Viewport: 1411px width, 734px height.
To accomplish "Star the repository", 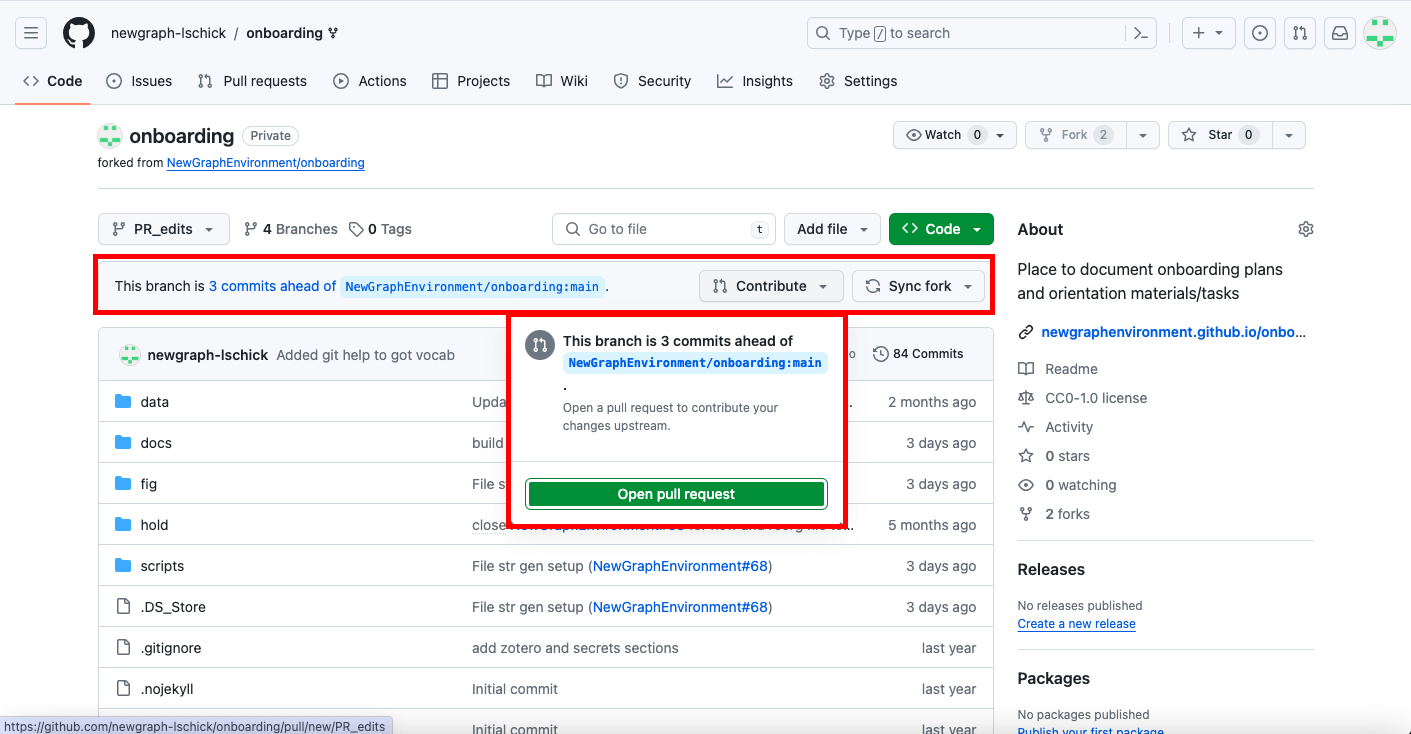I will point(1220,135).
